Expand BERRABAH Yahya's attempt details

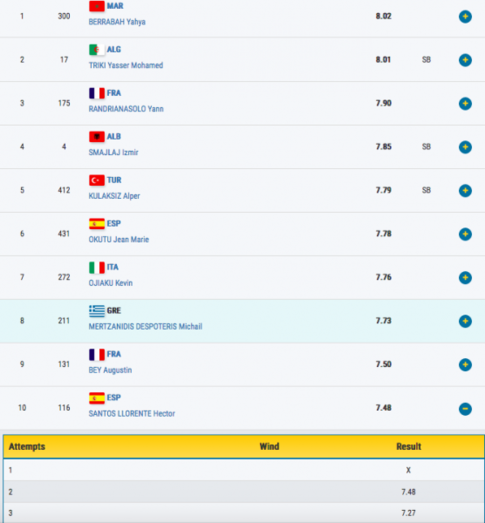coord(465,16)
